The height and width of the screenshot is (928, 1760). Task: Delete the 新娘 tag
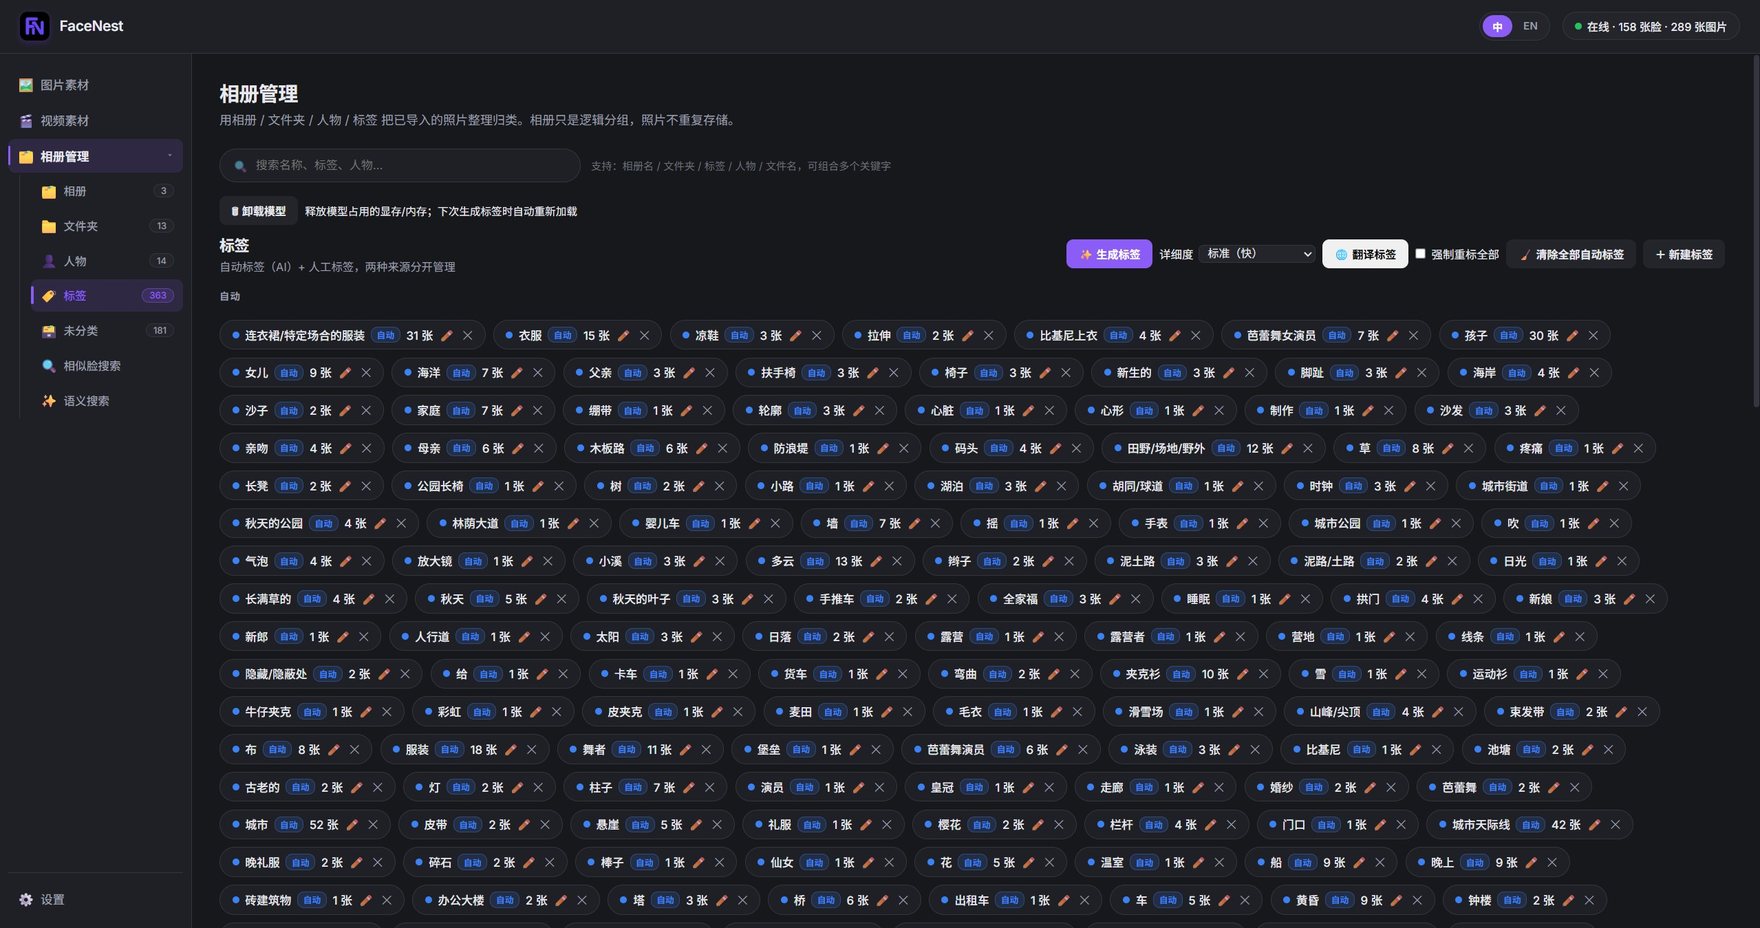point(1650,599)
